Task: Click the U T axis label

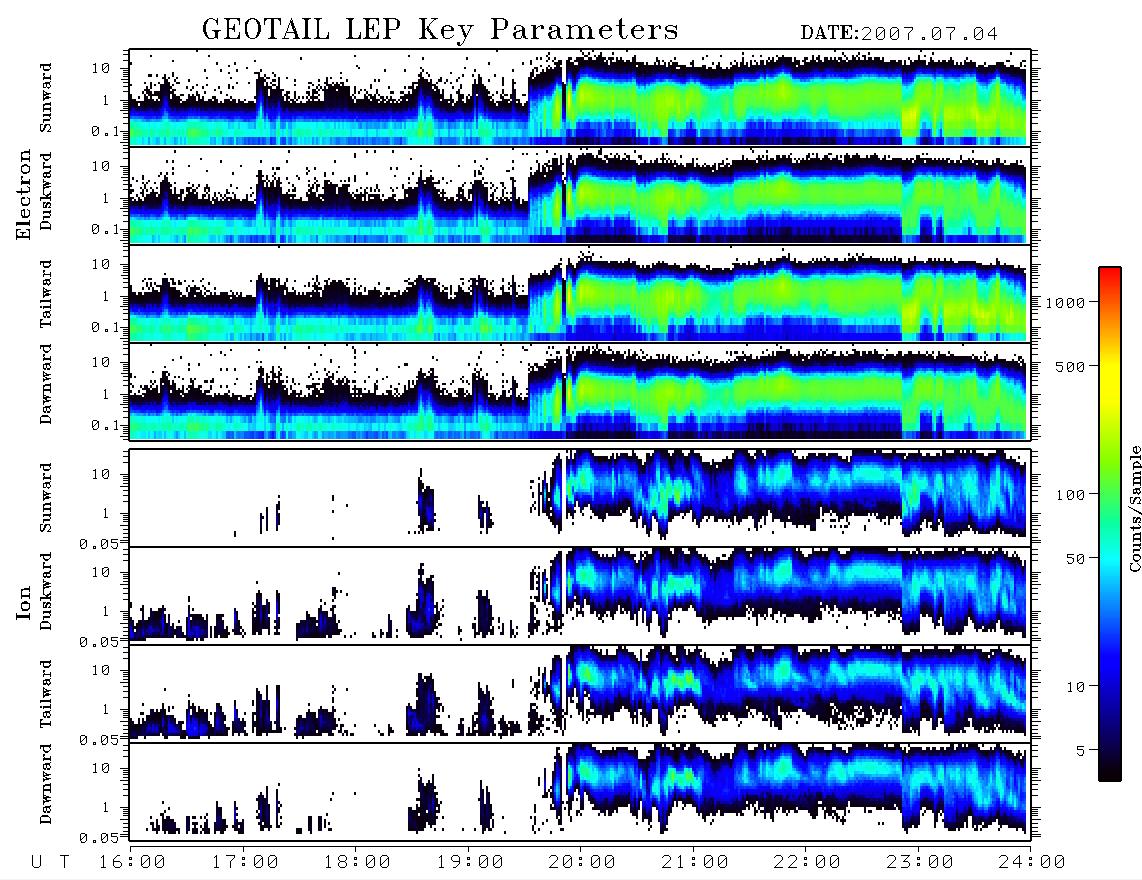Action: 51,862
